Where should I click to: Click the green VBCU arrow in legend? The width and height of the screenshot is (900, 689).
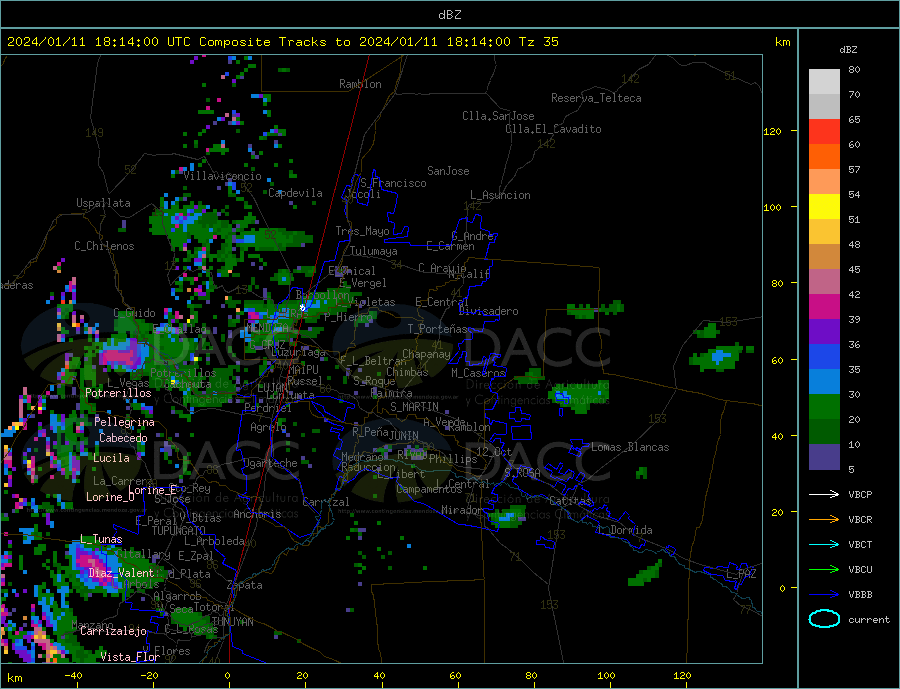coord(824,570)
